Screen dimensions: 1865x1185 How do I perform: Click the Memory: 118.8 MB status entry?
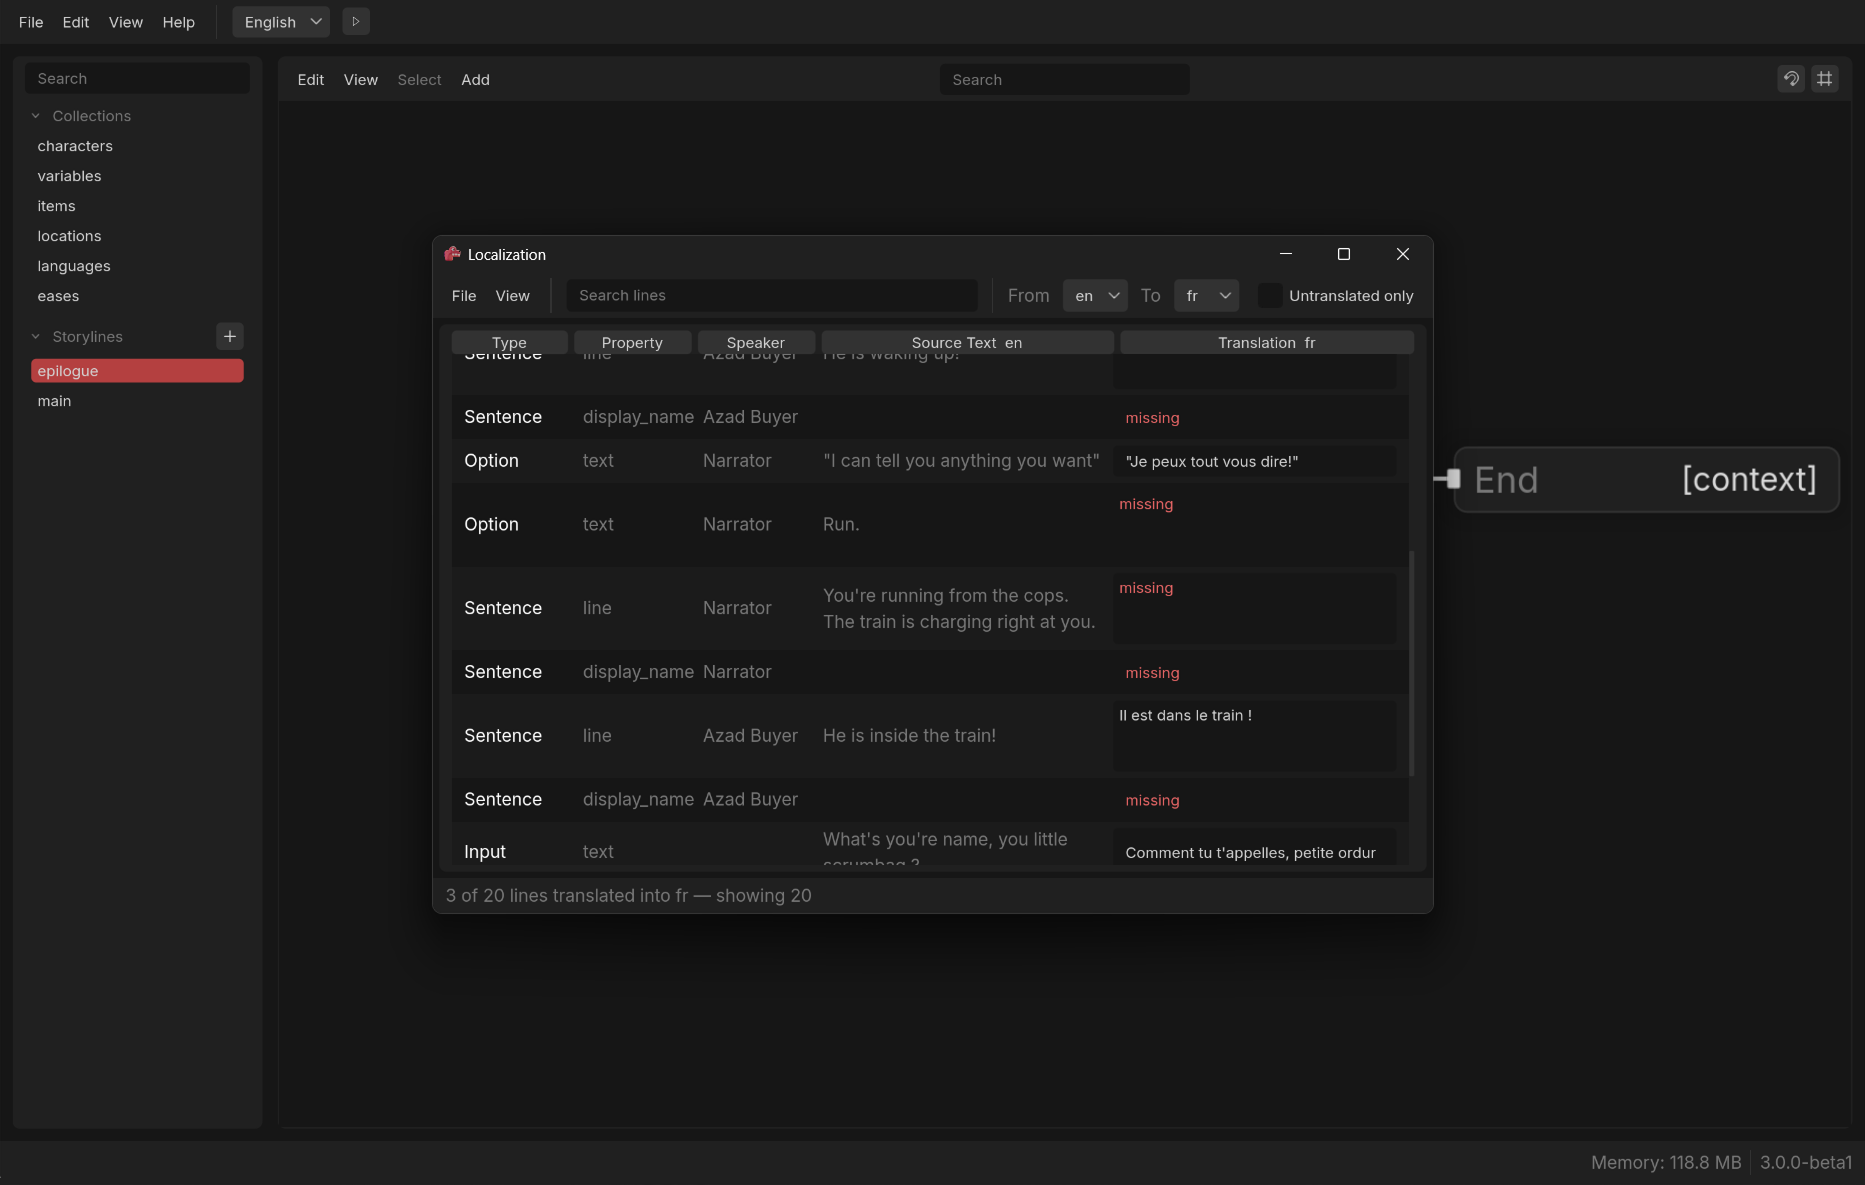[x=1666, y=1162]
